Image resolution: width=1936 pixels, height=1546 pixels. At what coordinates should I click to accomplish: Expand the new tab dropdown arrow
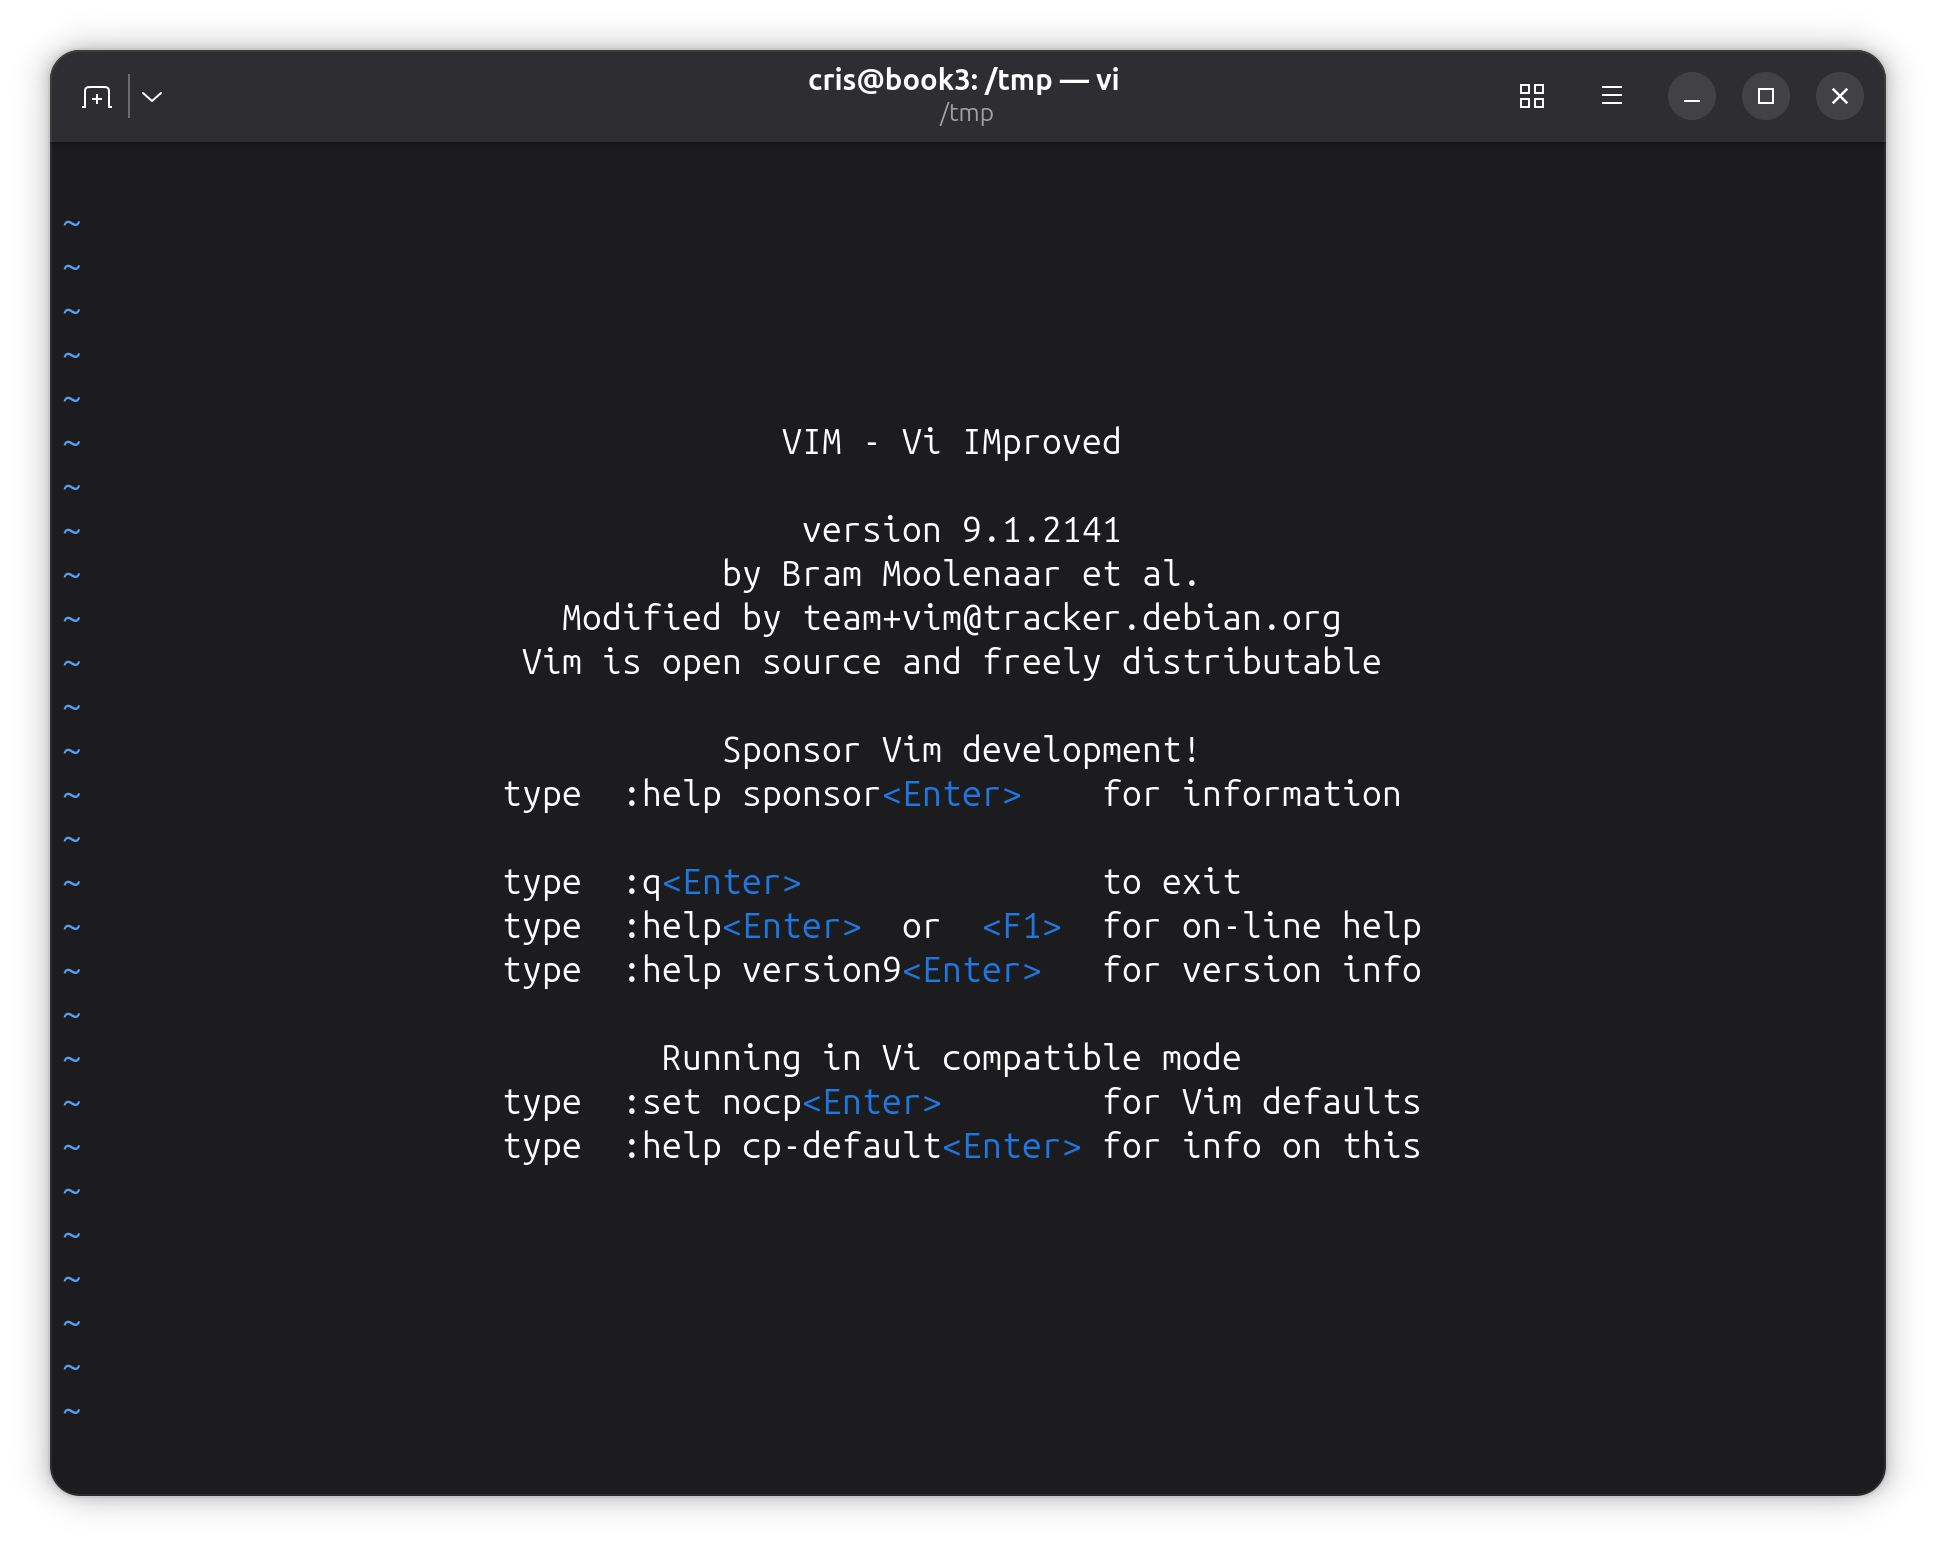(152, 97)
